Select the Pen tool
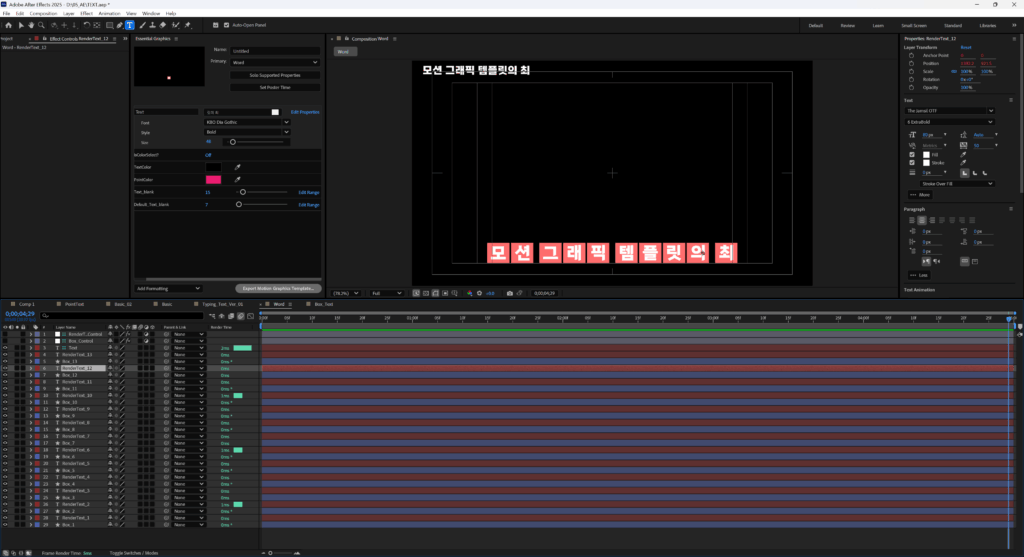The width and height of the screenshot is (1024, 557). [x=120, y=25]
